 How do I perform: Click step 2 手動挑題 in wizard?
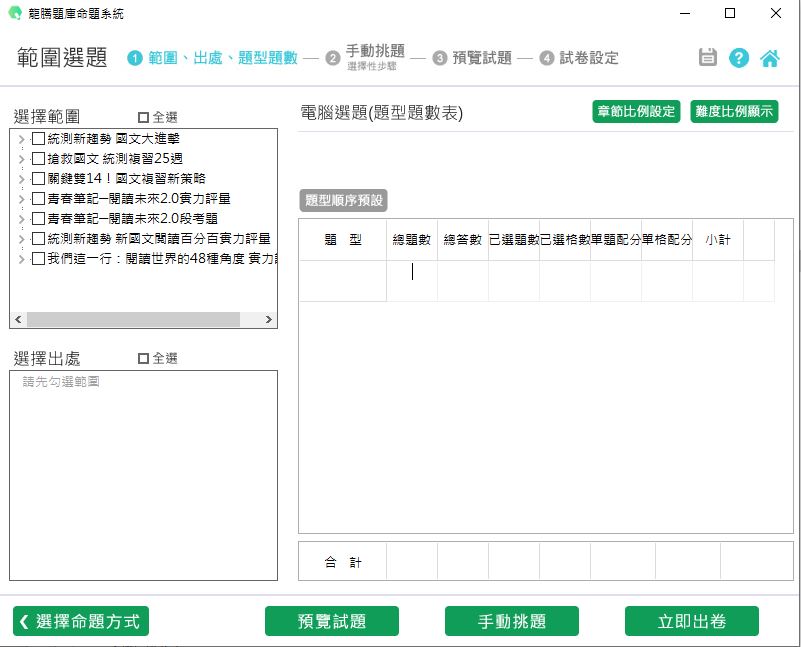[x=374, y=55]
